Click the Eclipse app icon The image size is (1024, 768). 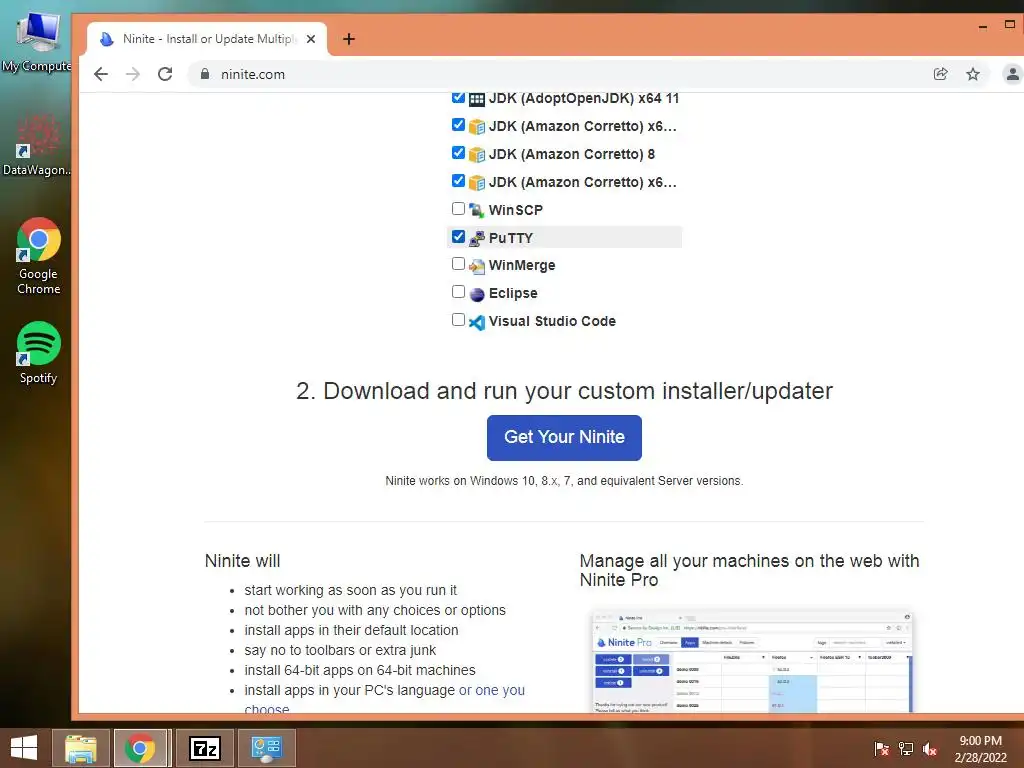point(477,294)
